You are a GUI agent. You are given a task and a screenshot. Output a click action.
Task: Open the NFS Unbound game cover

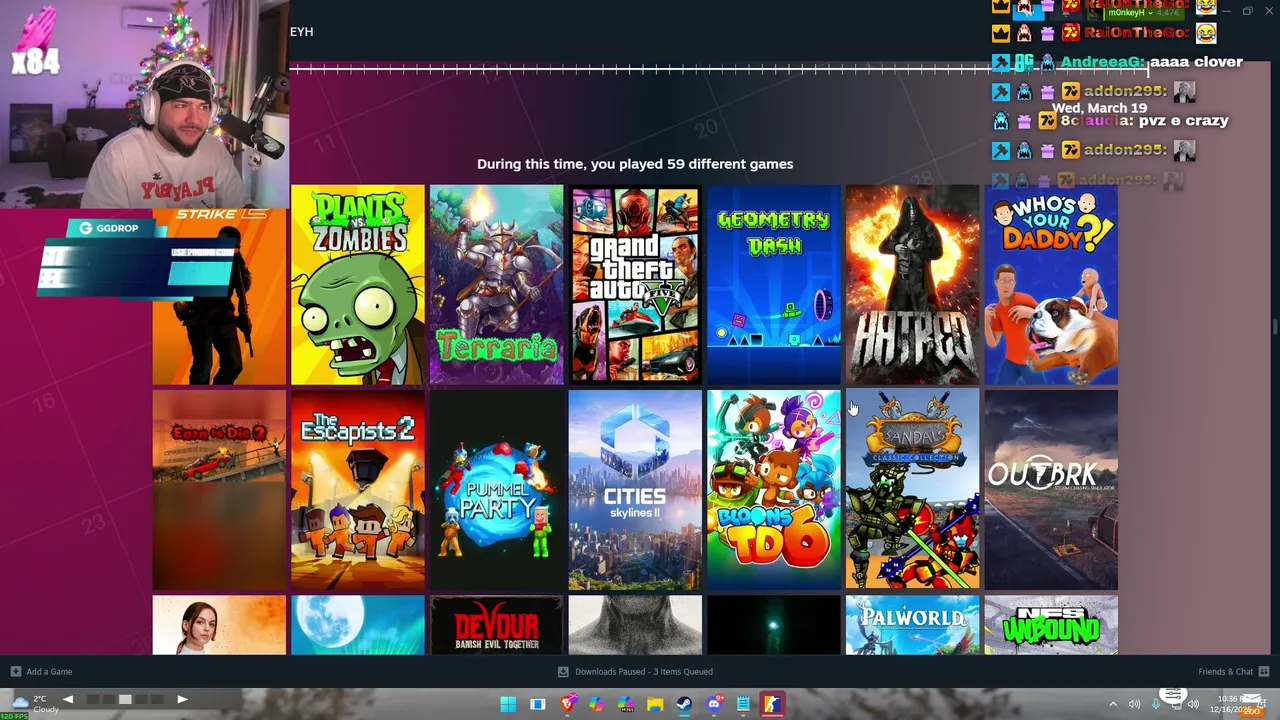(1051, 625)
